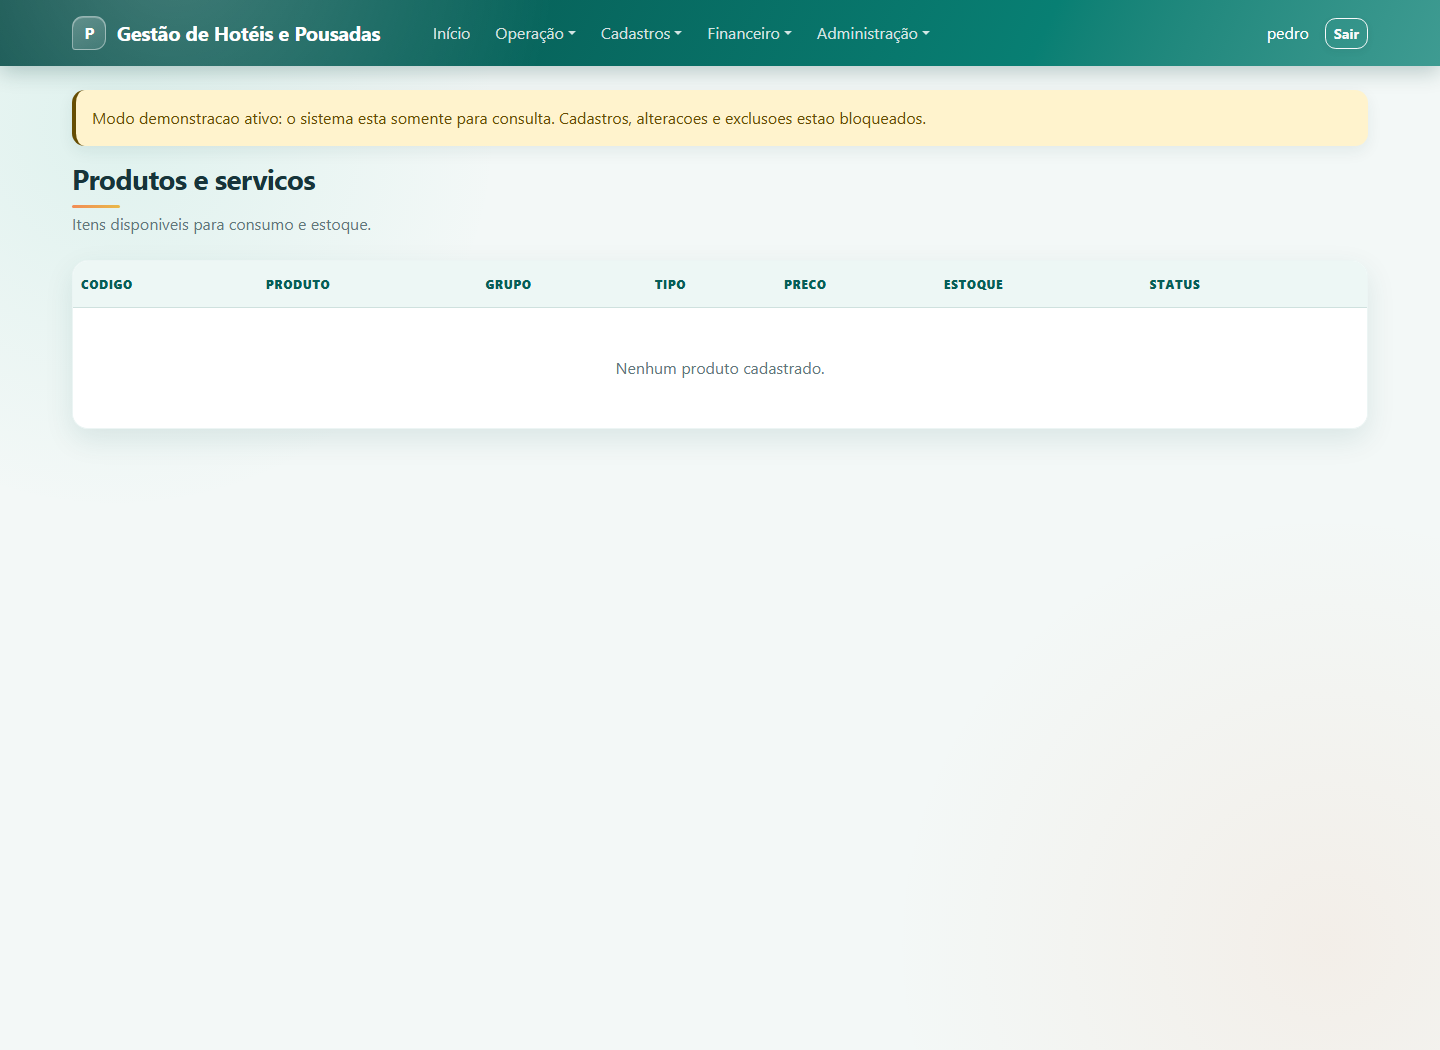The width and height of the screenshot is (1440, 1050).
Task: Click the P logo icon
Action: 89,33
